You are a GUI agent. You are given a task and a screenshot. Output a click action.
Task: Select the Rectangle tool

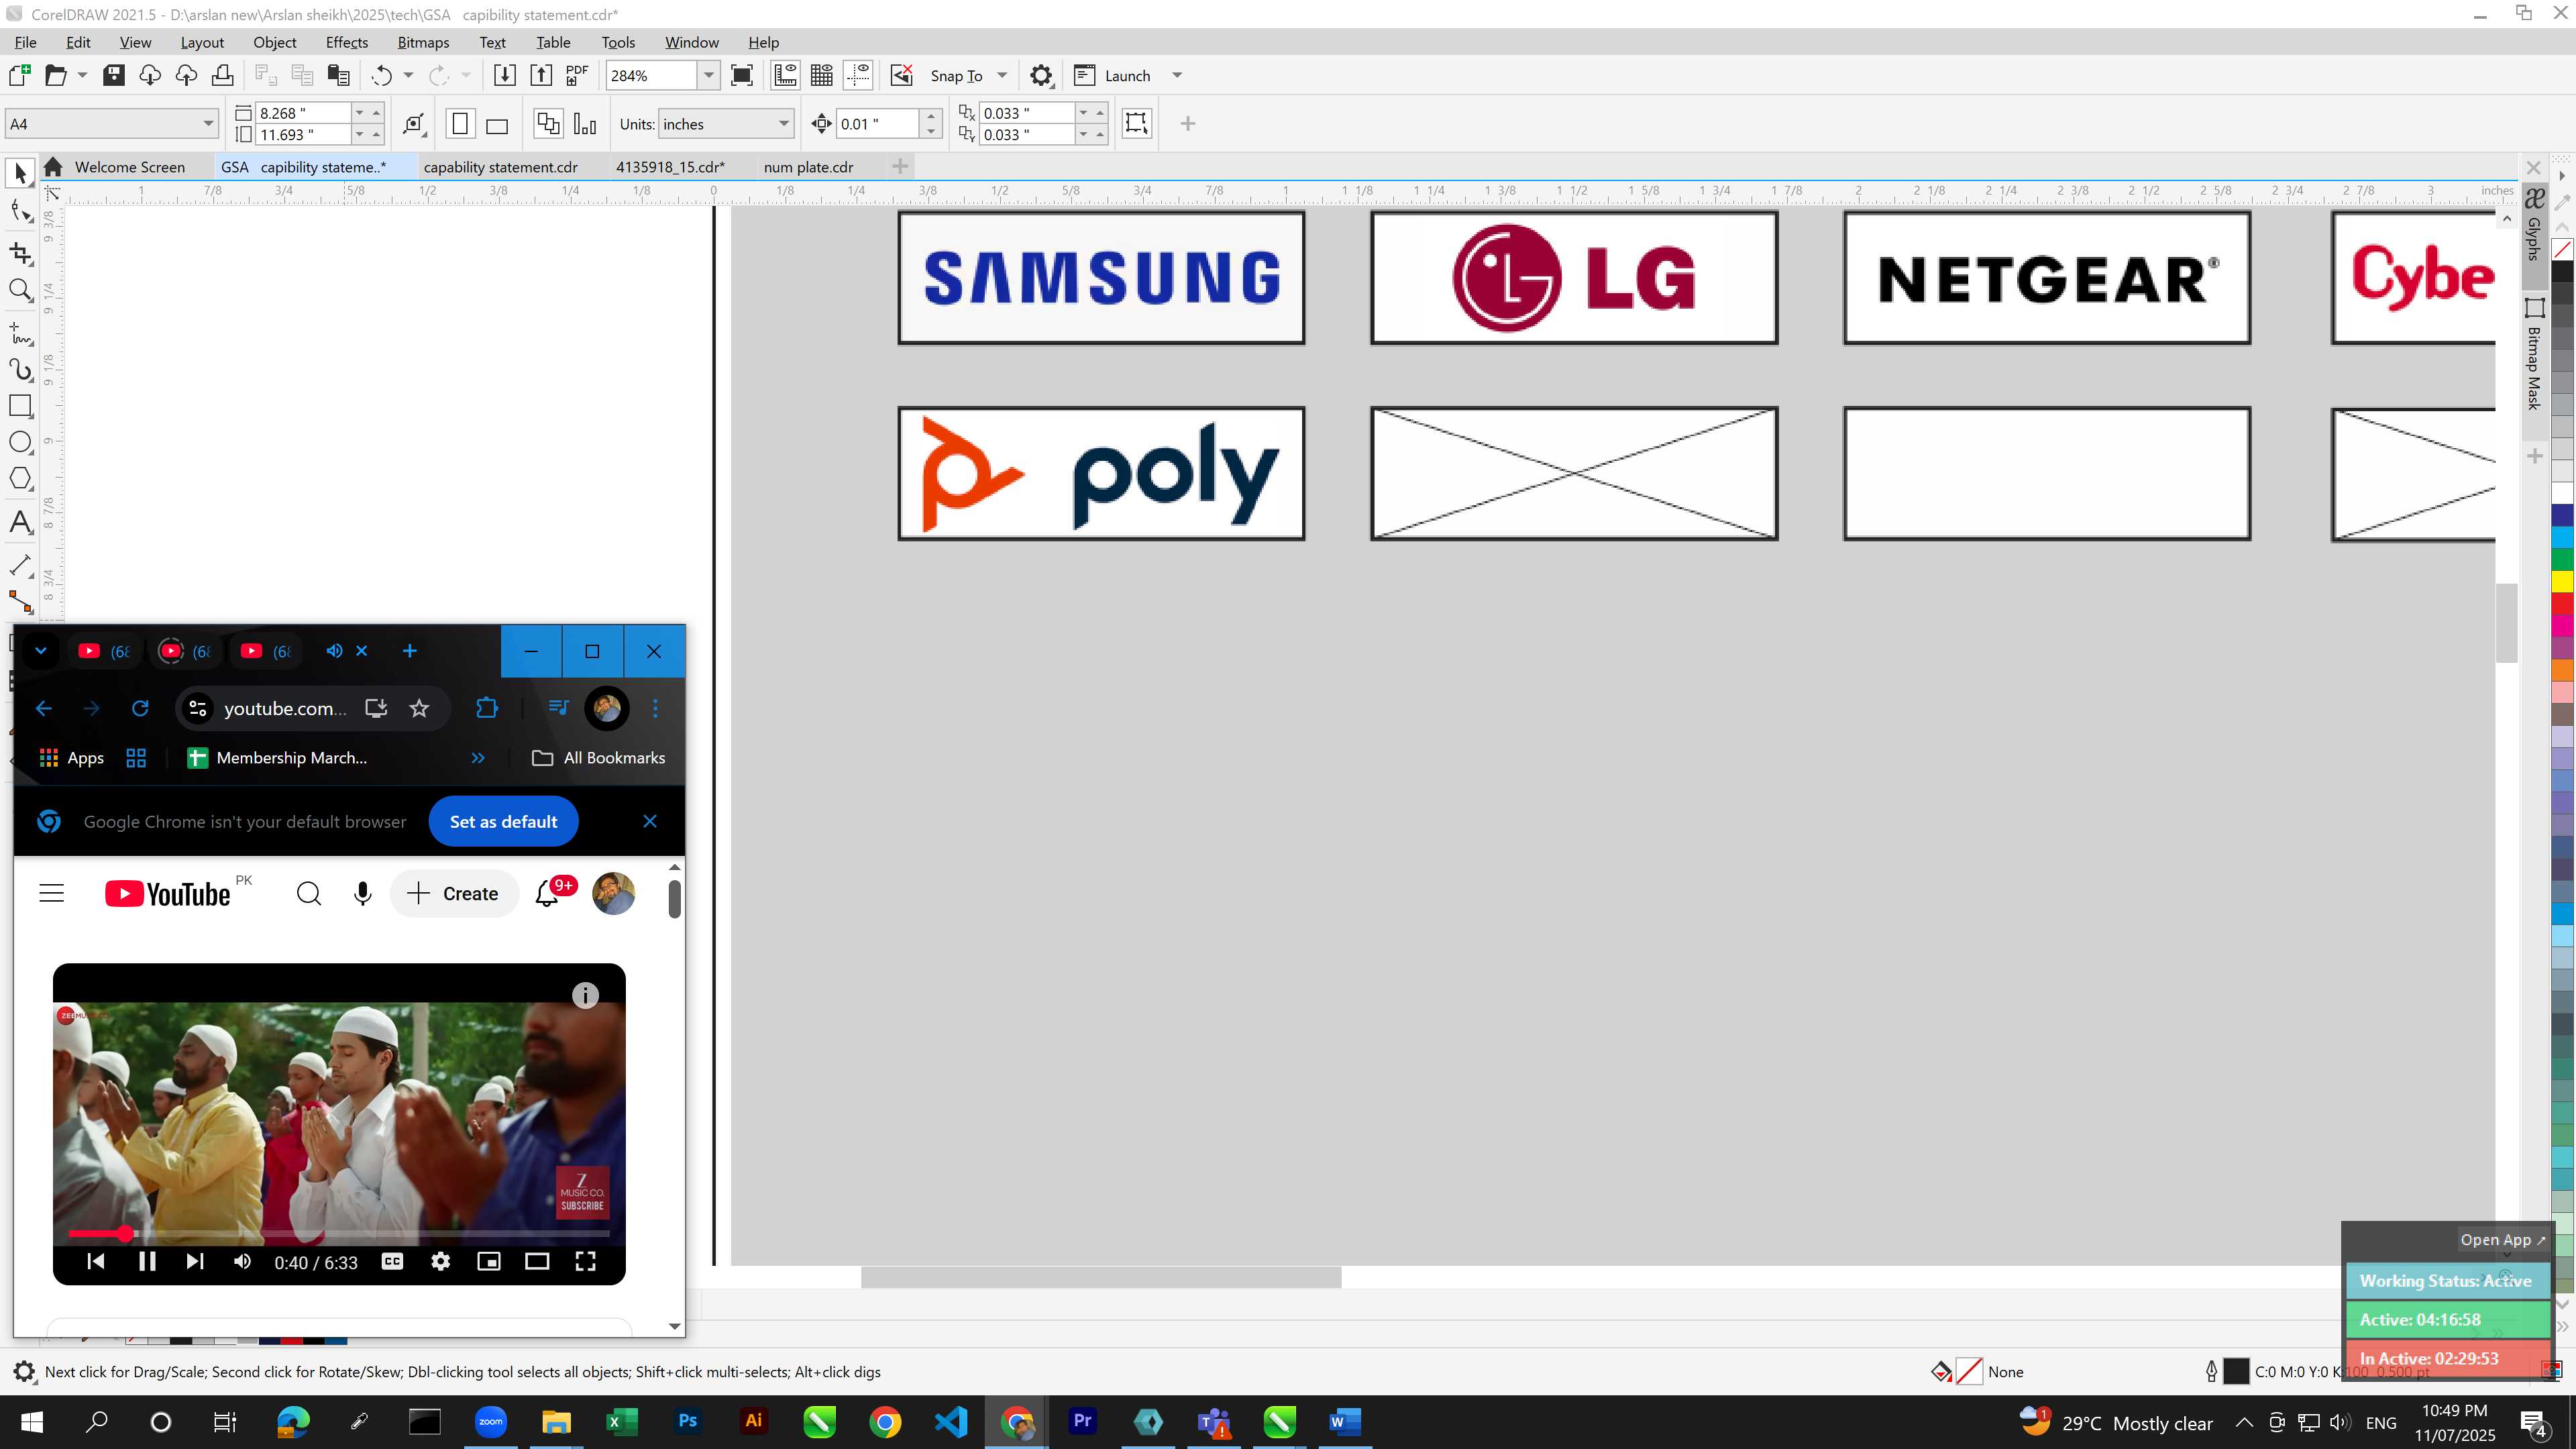click(20, 406)
